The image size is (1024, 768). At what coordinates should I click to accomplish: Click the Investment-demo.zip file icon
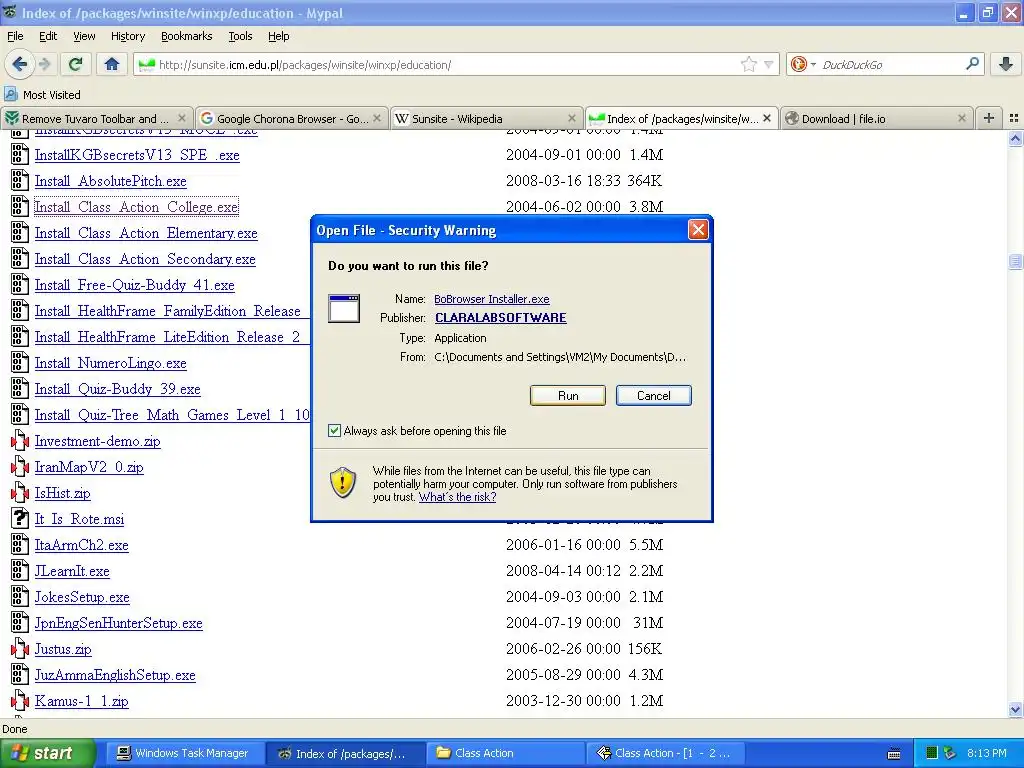click(x=20, y=441)
